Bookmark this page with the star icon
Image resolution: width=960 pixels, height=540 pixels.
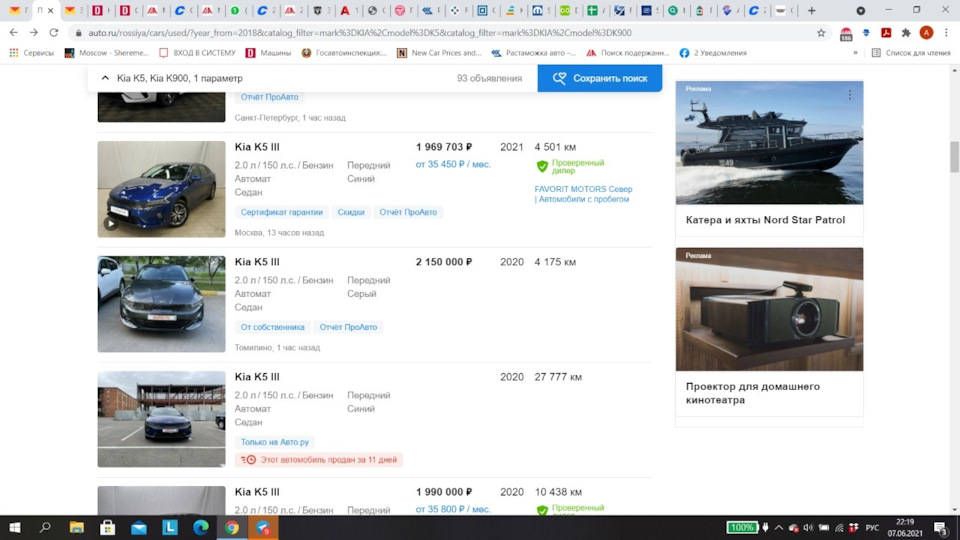[821, 33]
